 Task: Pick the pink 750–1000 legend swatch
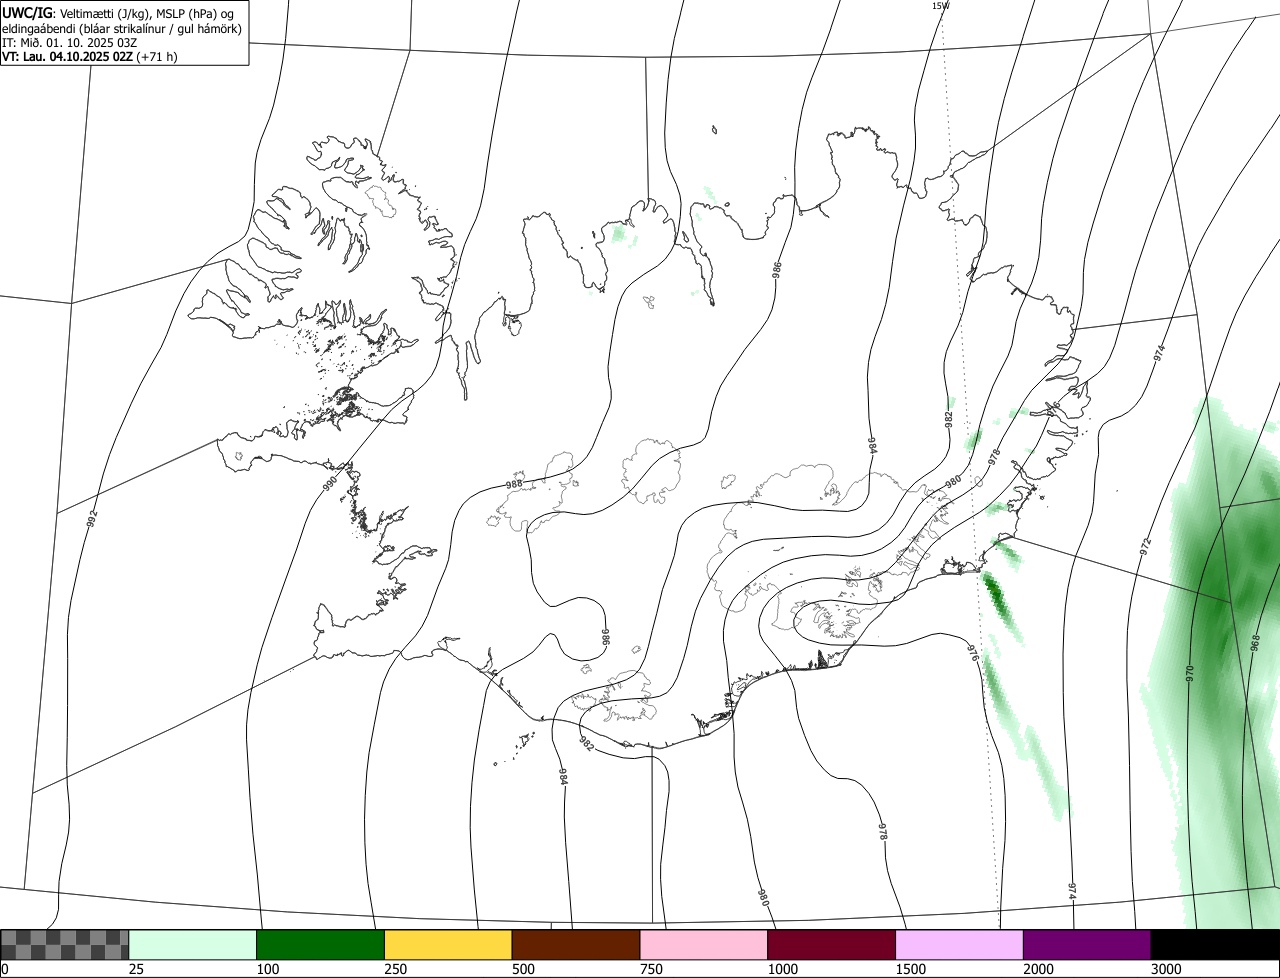tap(704, 945)
